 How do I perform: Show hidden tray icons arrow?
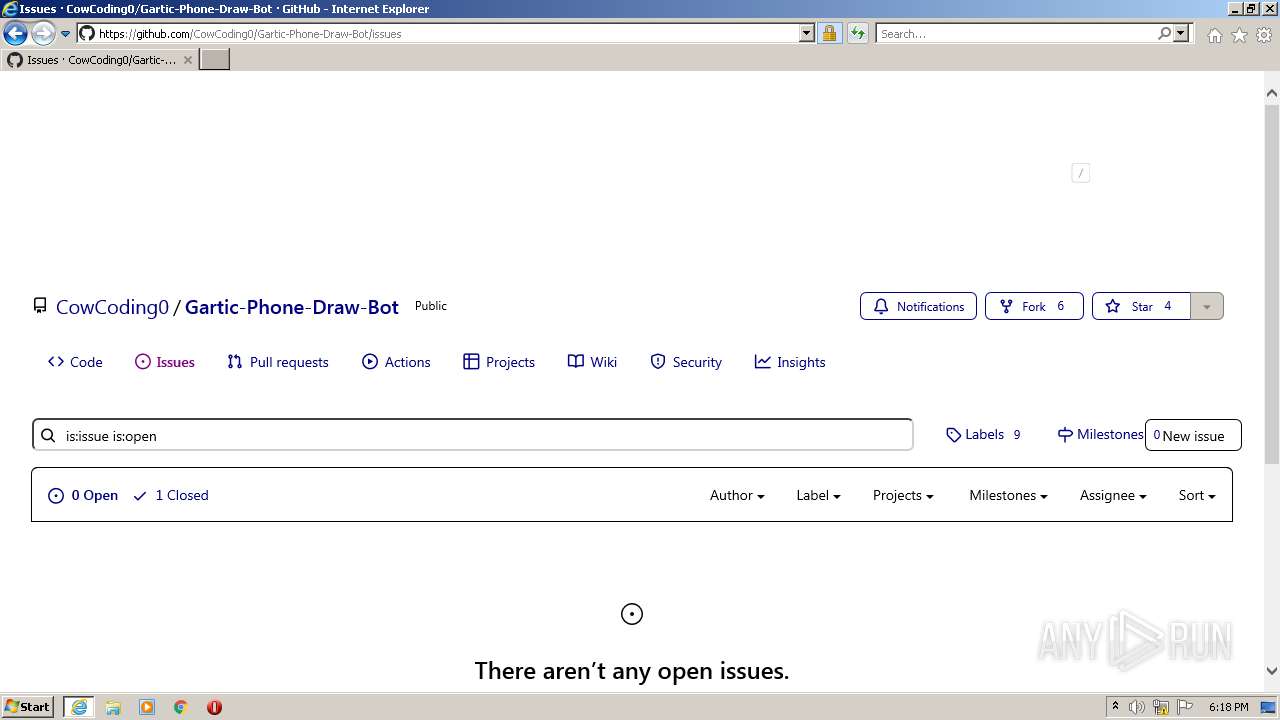[x=1115, y=707]
